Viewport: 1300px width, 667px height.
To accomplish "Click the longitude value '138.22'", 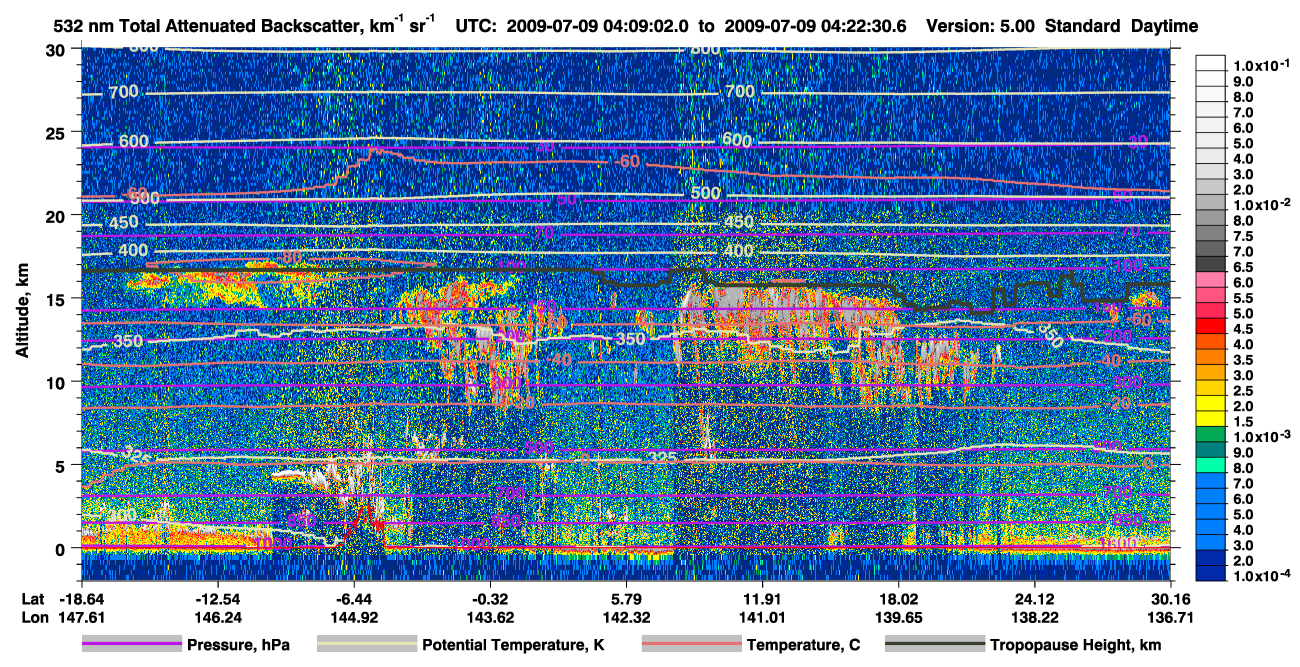I will point(1035,617).
